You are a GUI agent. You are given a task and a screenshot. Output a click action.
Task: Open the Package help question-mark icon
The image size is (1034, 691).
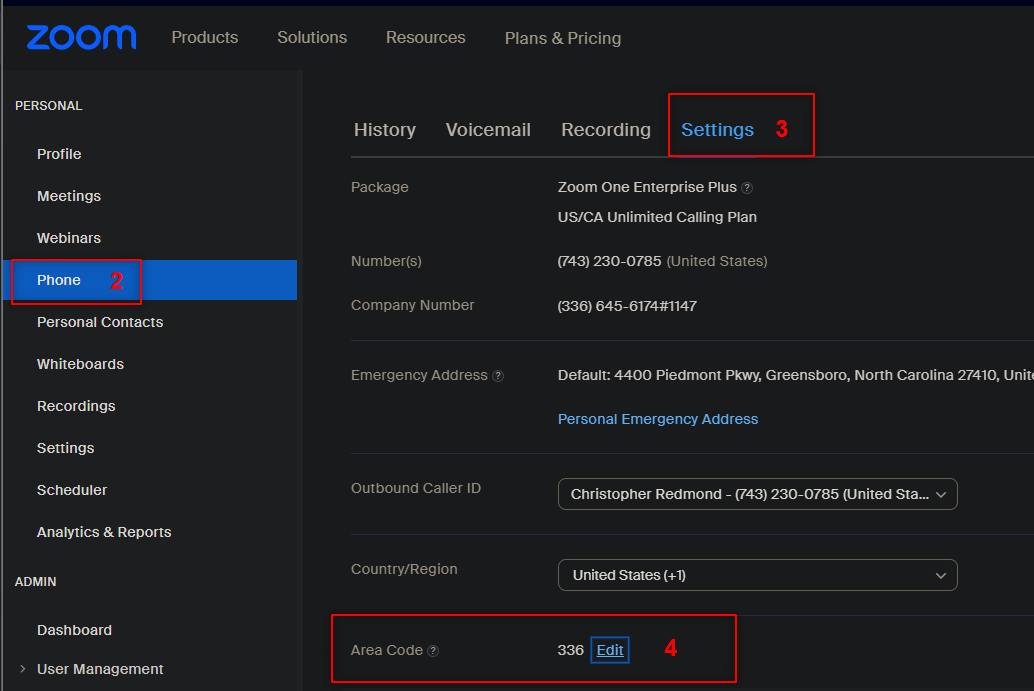coord(746,188)
